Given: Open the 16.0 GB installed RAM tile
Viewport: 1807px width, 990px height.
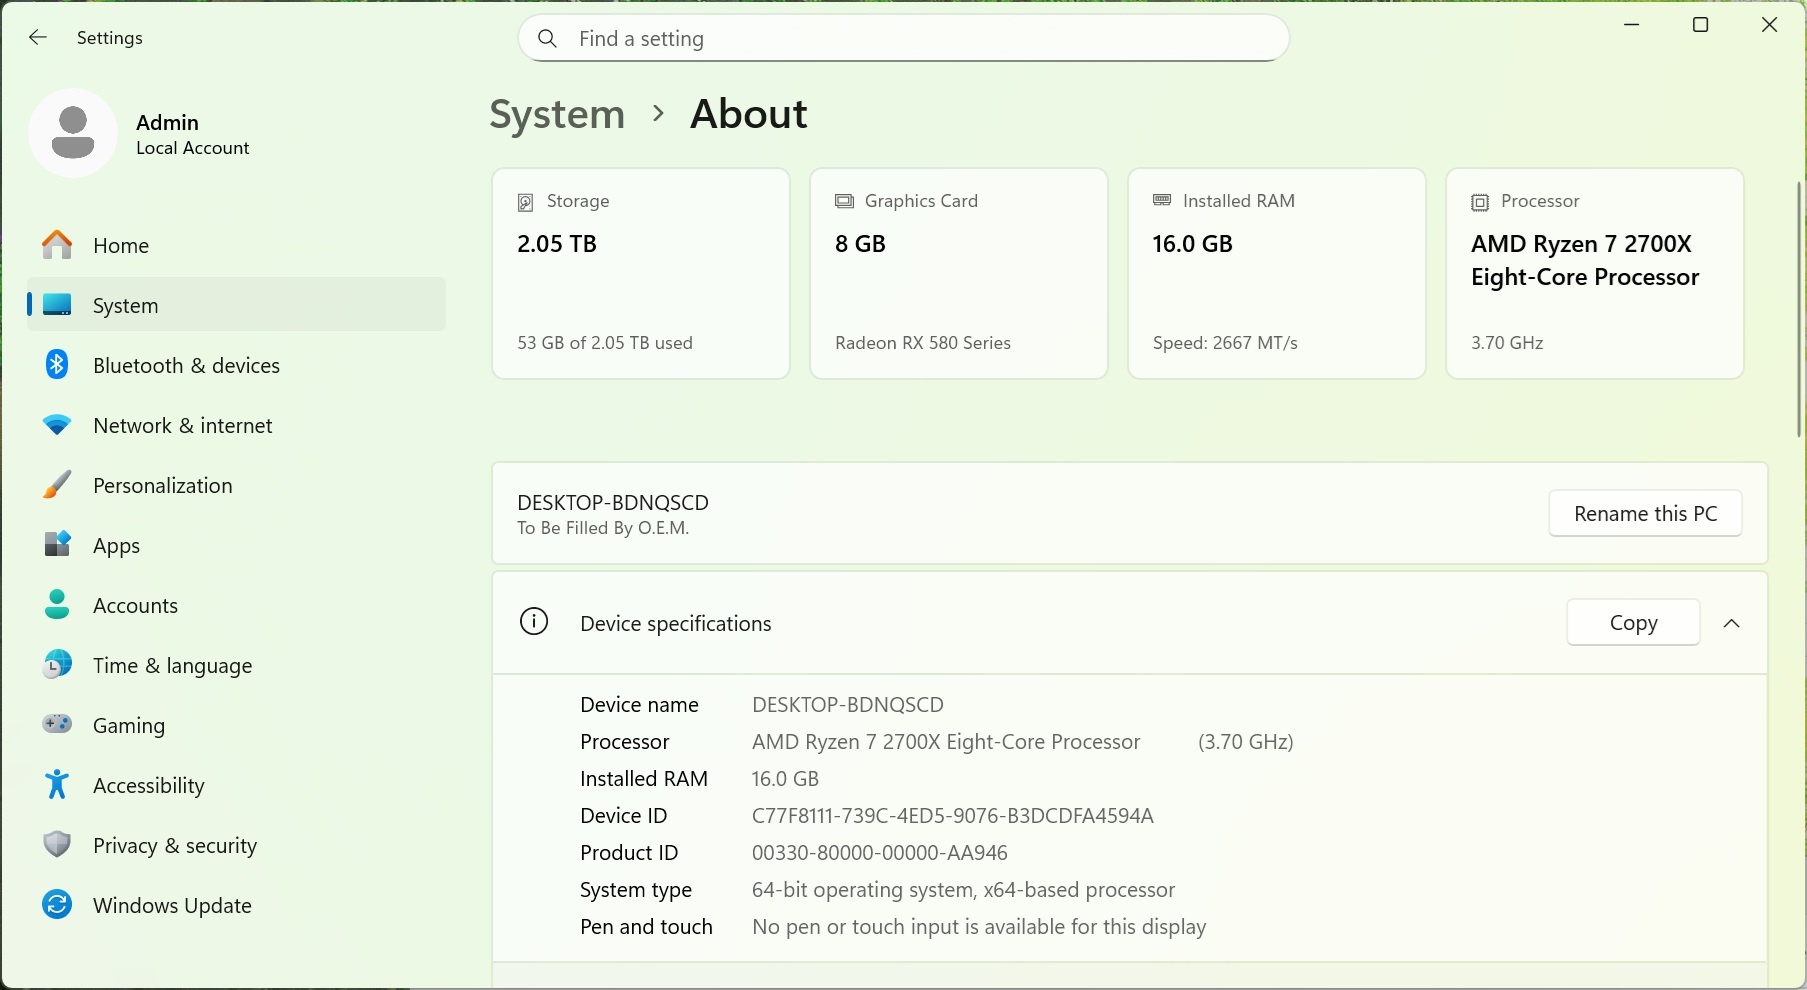Looking at the screenshot, I should 1277,273.
